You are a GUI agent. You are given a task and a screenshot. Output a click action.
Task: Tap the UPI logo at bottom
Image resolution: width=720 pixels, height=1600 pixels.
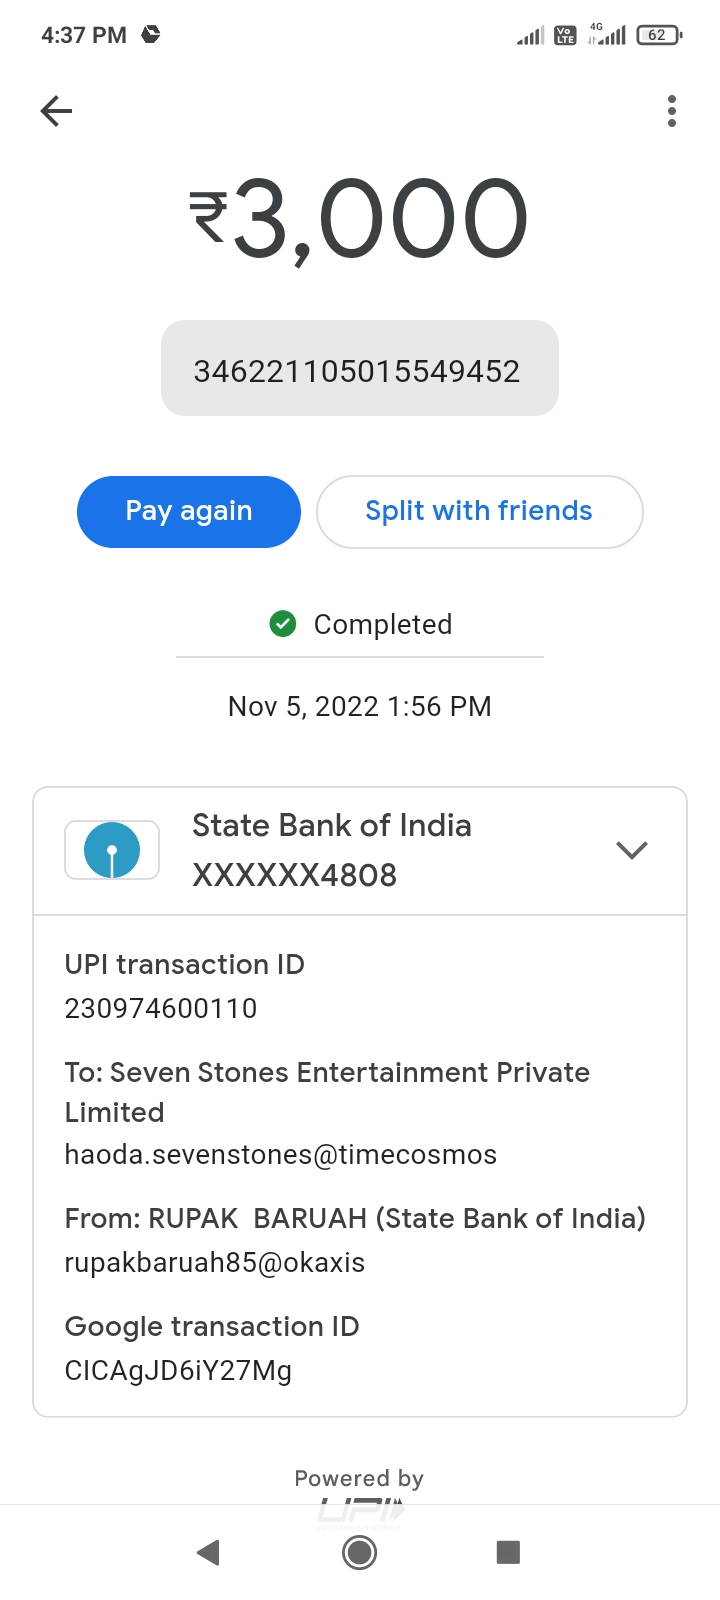pos(360,1512)
